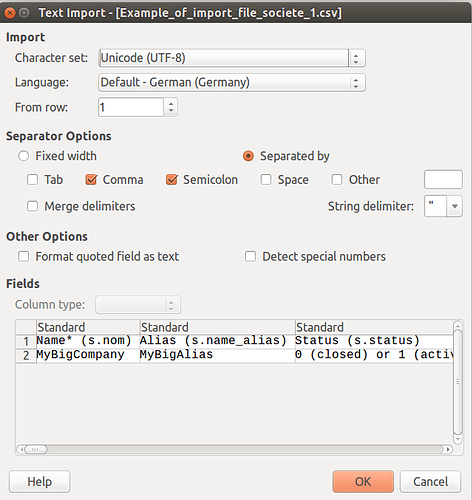The width and height of the screenshot is (472, 500).
Task: Click the horizontal scrollbar thumb in preview
Action: click(36, 449)
